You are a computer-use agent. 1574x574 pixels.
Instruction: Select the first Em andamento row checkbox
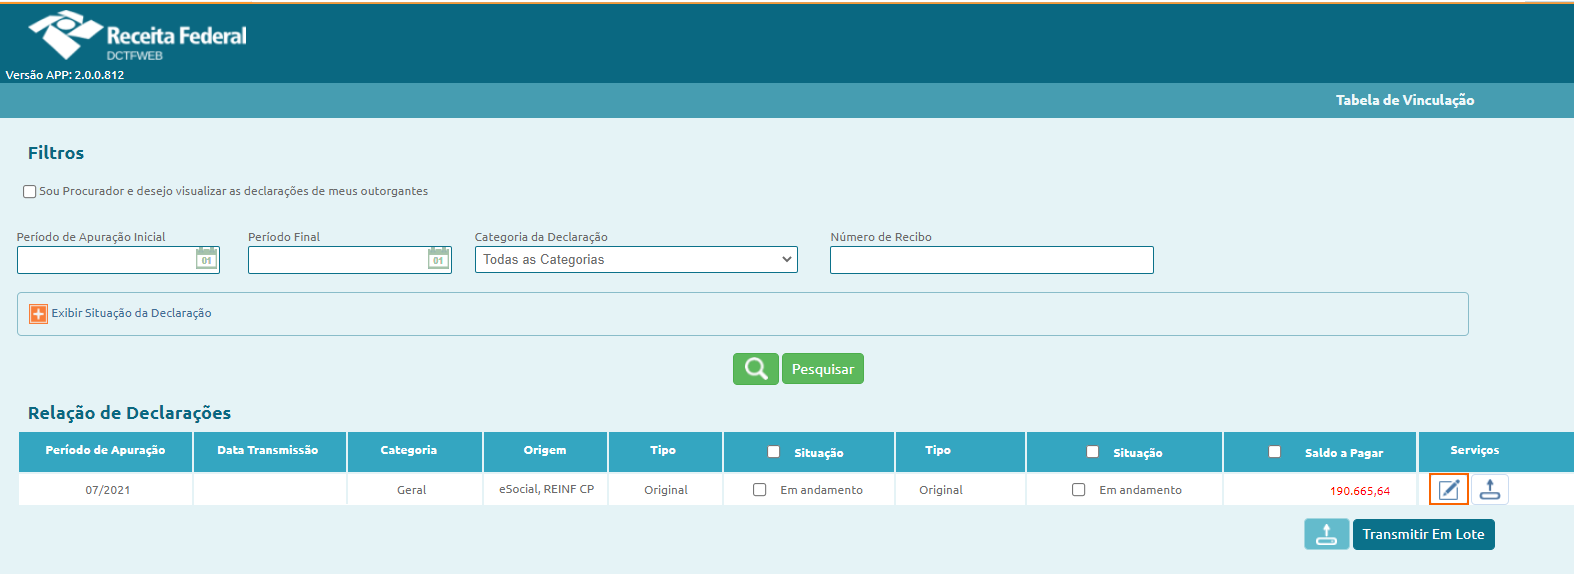click(760, 490)
